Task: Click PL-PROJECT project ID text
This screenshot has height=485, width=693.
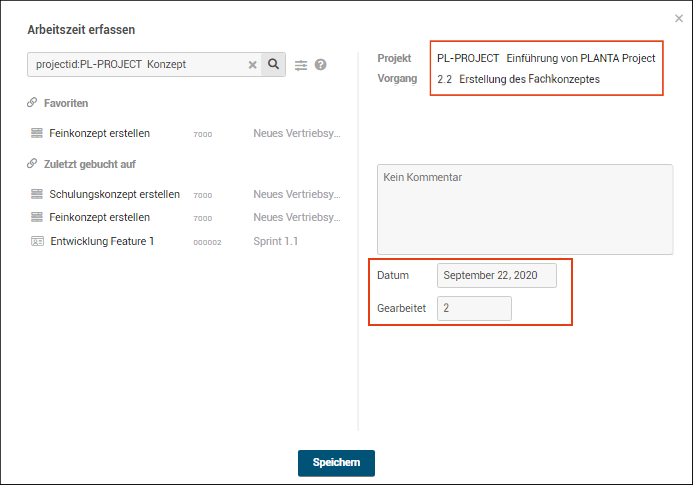Action: coord(468,58)
